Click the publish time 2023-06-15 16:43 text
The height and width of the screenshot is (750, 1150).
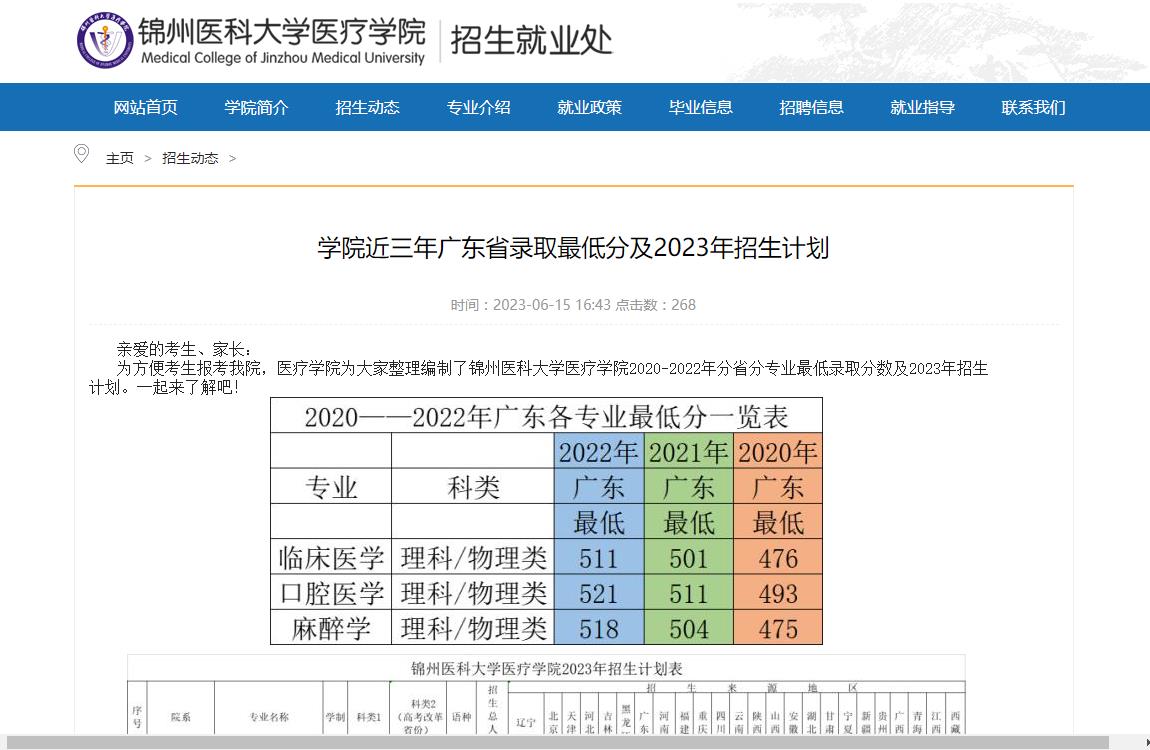point(552,305)
